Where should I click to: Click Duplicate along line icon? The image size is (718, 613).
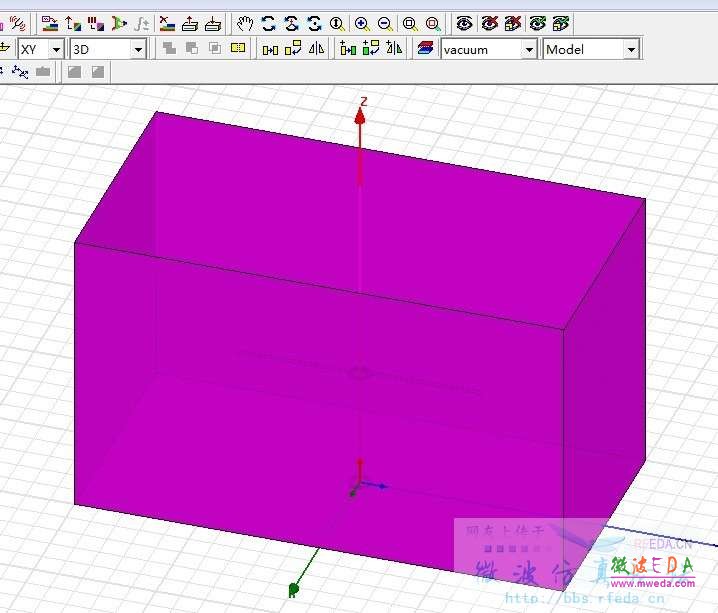[x=348, y=49]
